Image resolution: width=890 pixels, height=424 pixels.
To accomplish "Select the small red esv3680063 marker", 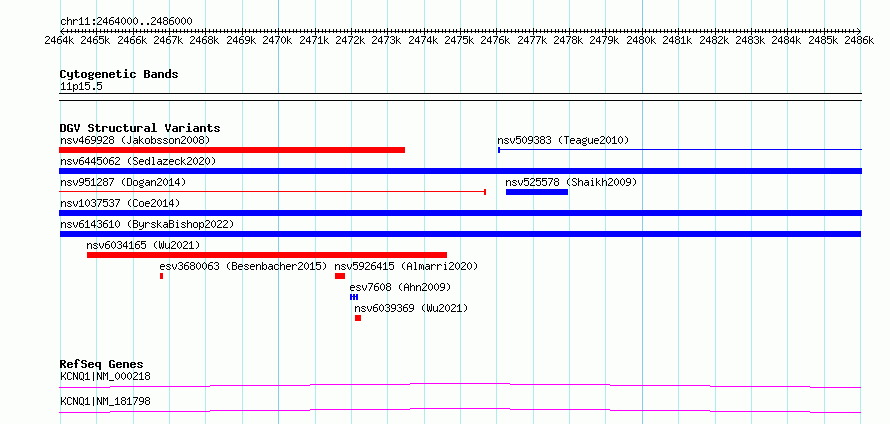I will point(162,276).
